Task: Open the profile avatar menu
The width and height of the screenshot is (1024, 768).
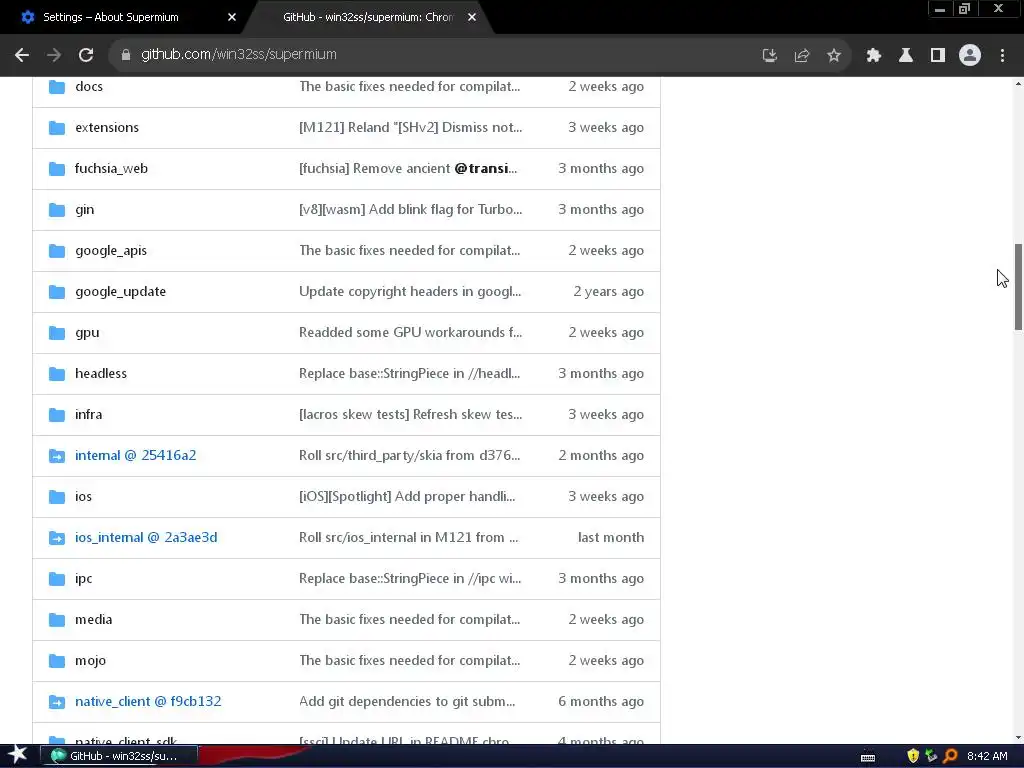Action: click(970, 56)
